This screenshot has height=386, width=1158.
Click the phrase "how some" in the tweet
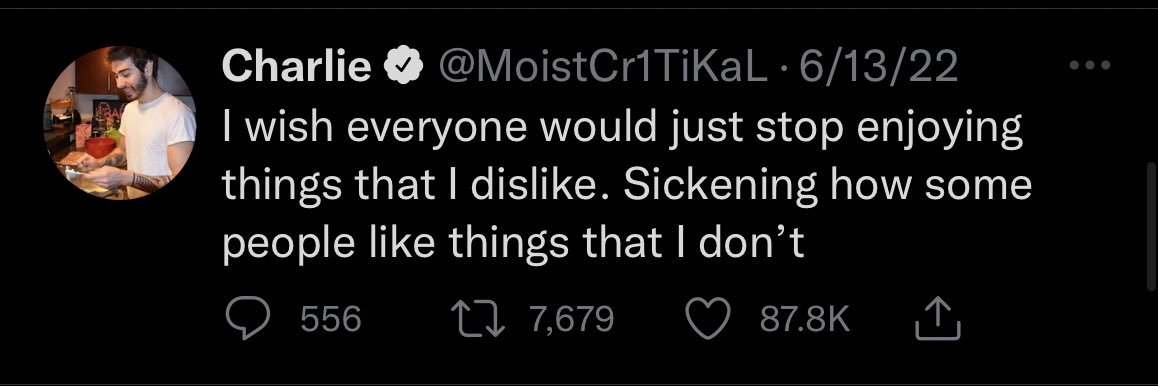931,185
